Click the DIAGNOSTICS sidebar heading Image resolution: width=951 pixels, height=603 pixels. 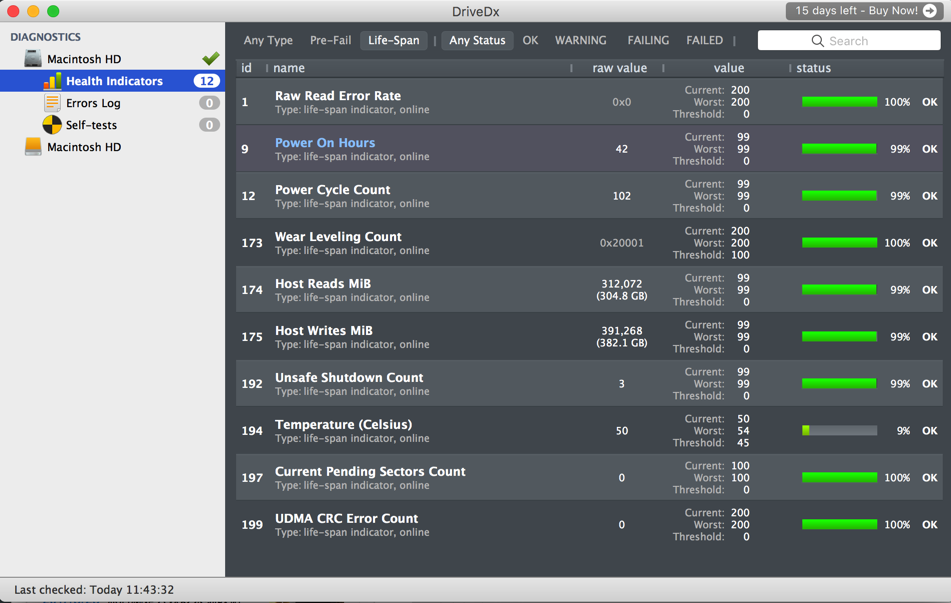pyautogui.click(x=45, y=37)
